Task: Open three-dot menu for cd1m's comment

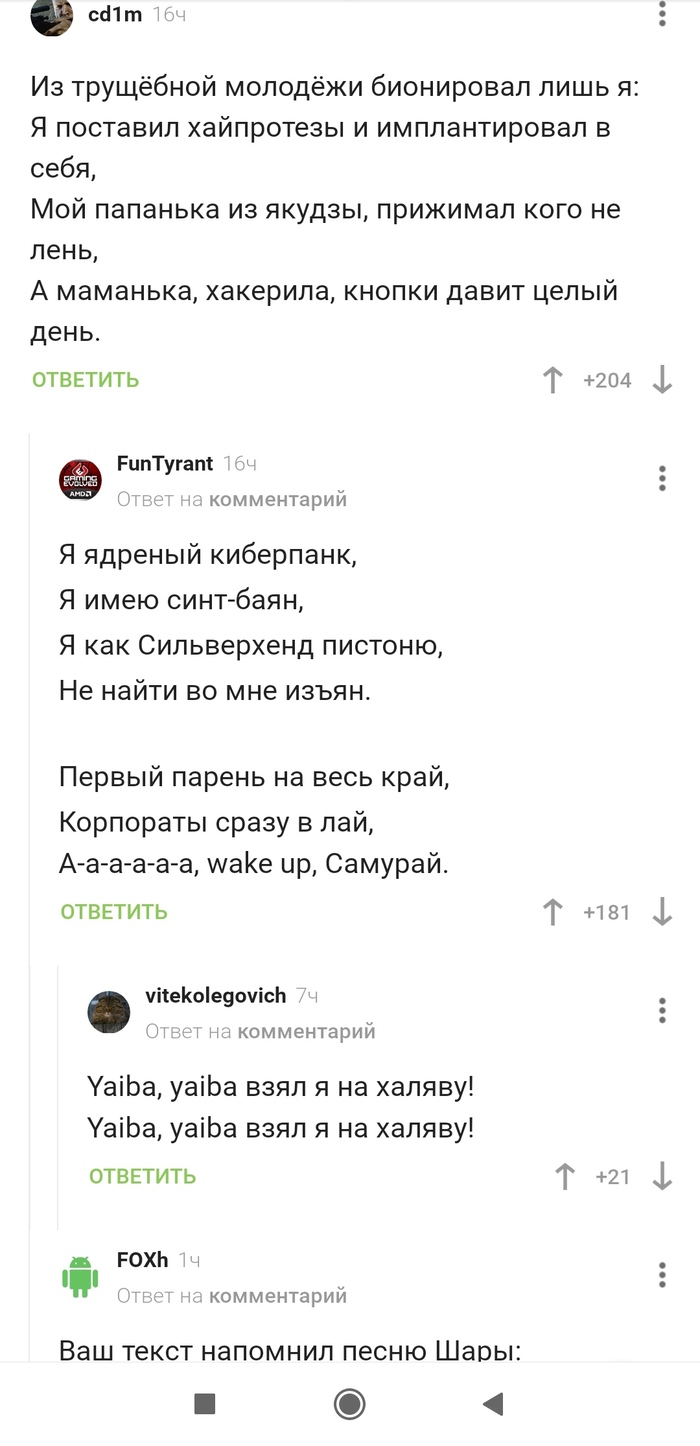Action: 662,13
